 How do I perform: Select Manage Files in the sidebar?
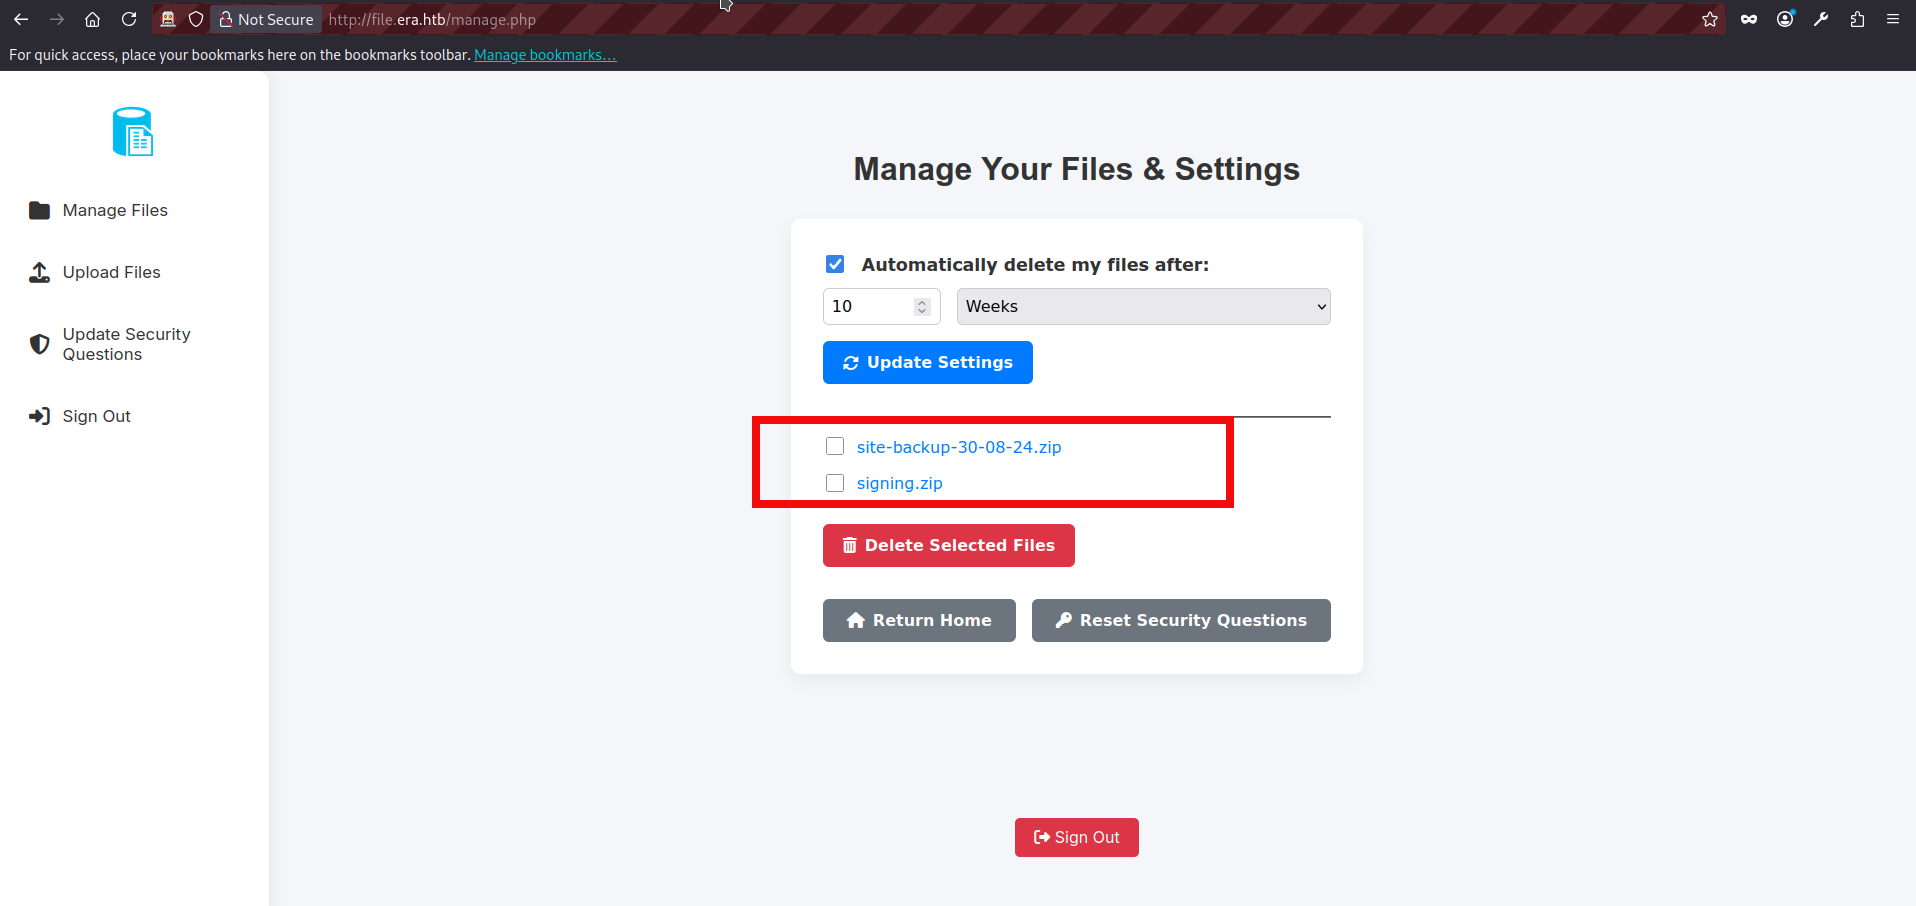click(114, 210)
